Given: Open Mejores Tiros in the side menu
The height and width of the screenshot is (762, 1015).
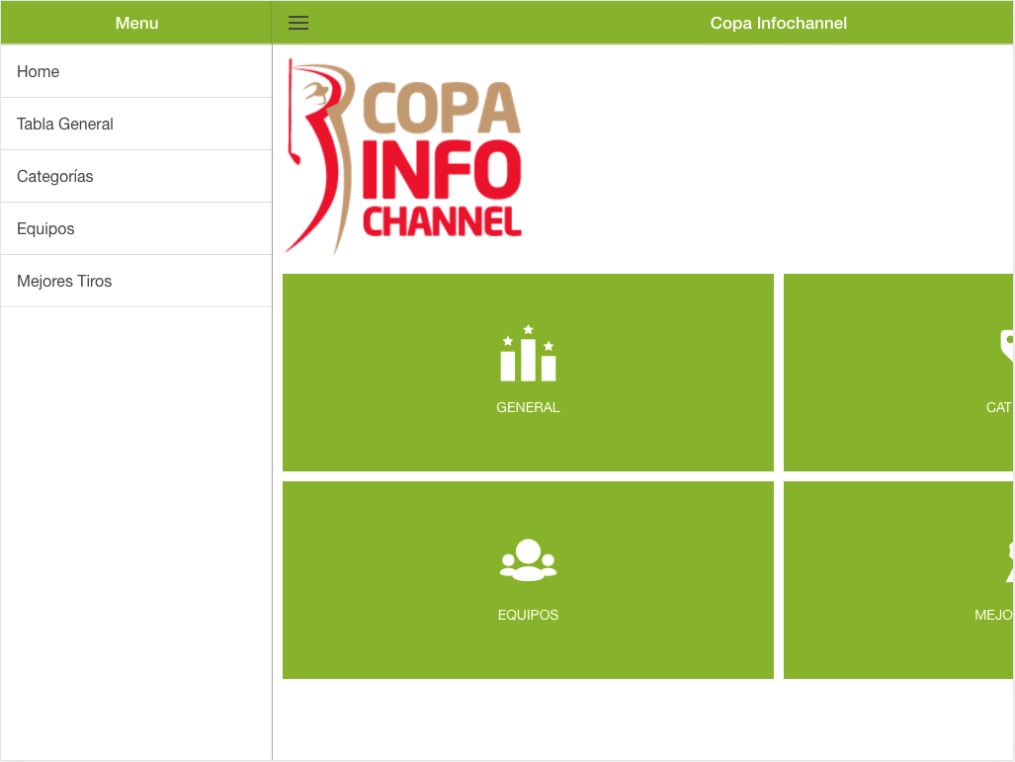Looking at the screenshot, I should pos(136,281).
